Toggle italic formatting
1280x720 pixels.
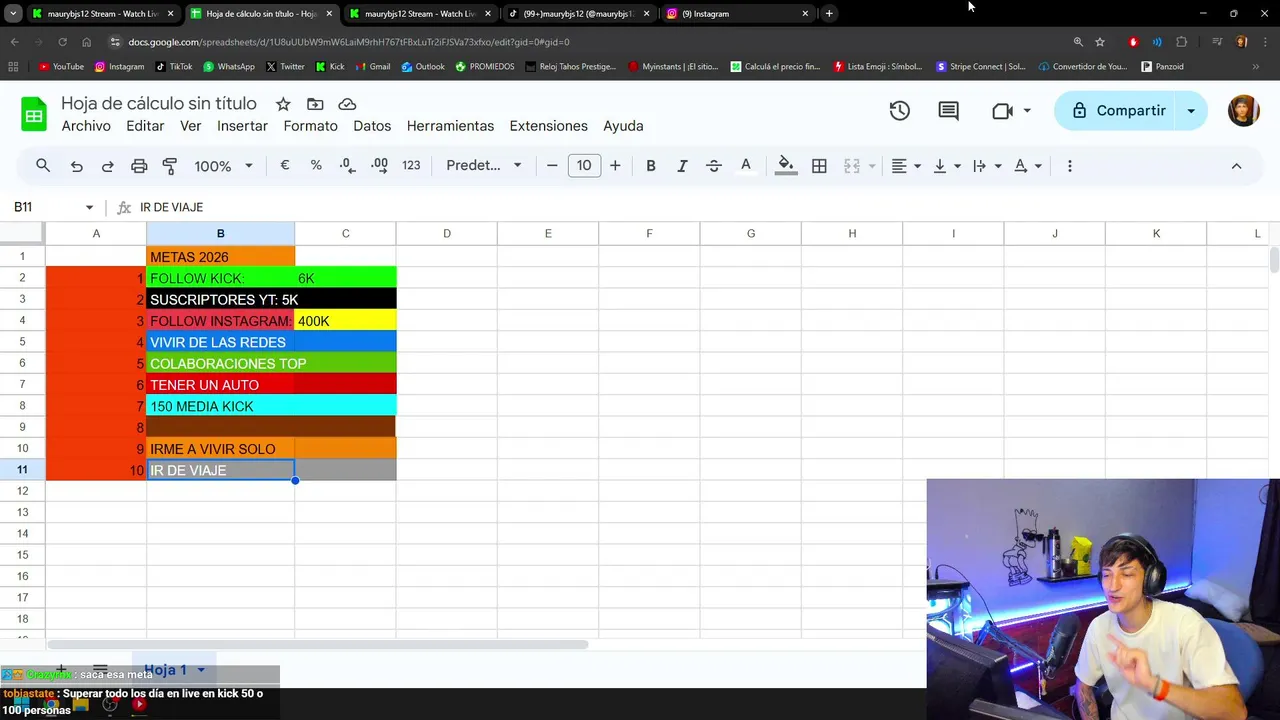(682, 166)
